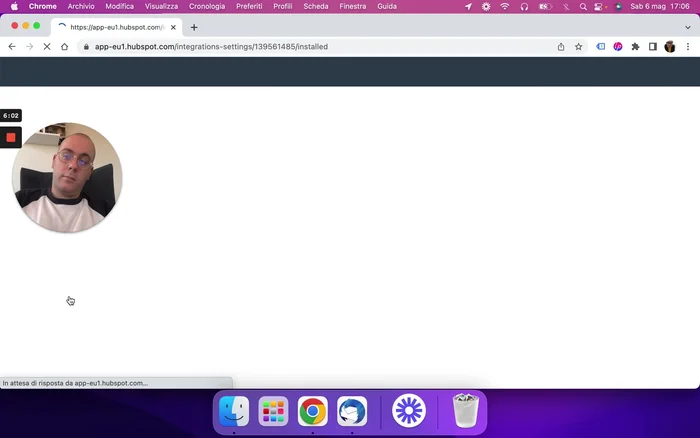Screen dimensions: 700x438
Task: Go back to the previous page
Action: click(12, 47)
